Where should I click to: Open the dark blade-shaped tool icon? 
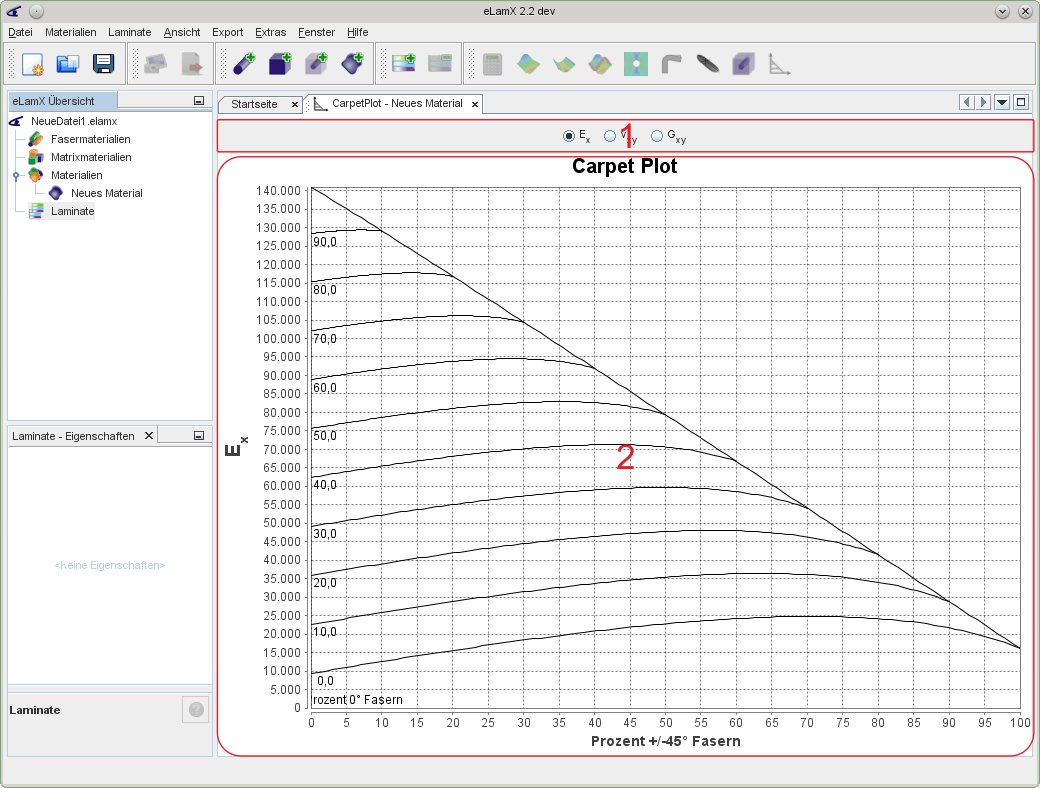pos(708,64)
